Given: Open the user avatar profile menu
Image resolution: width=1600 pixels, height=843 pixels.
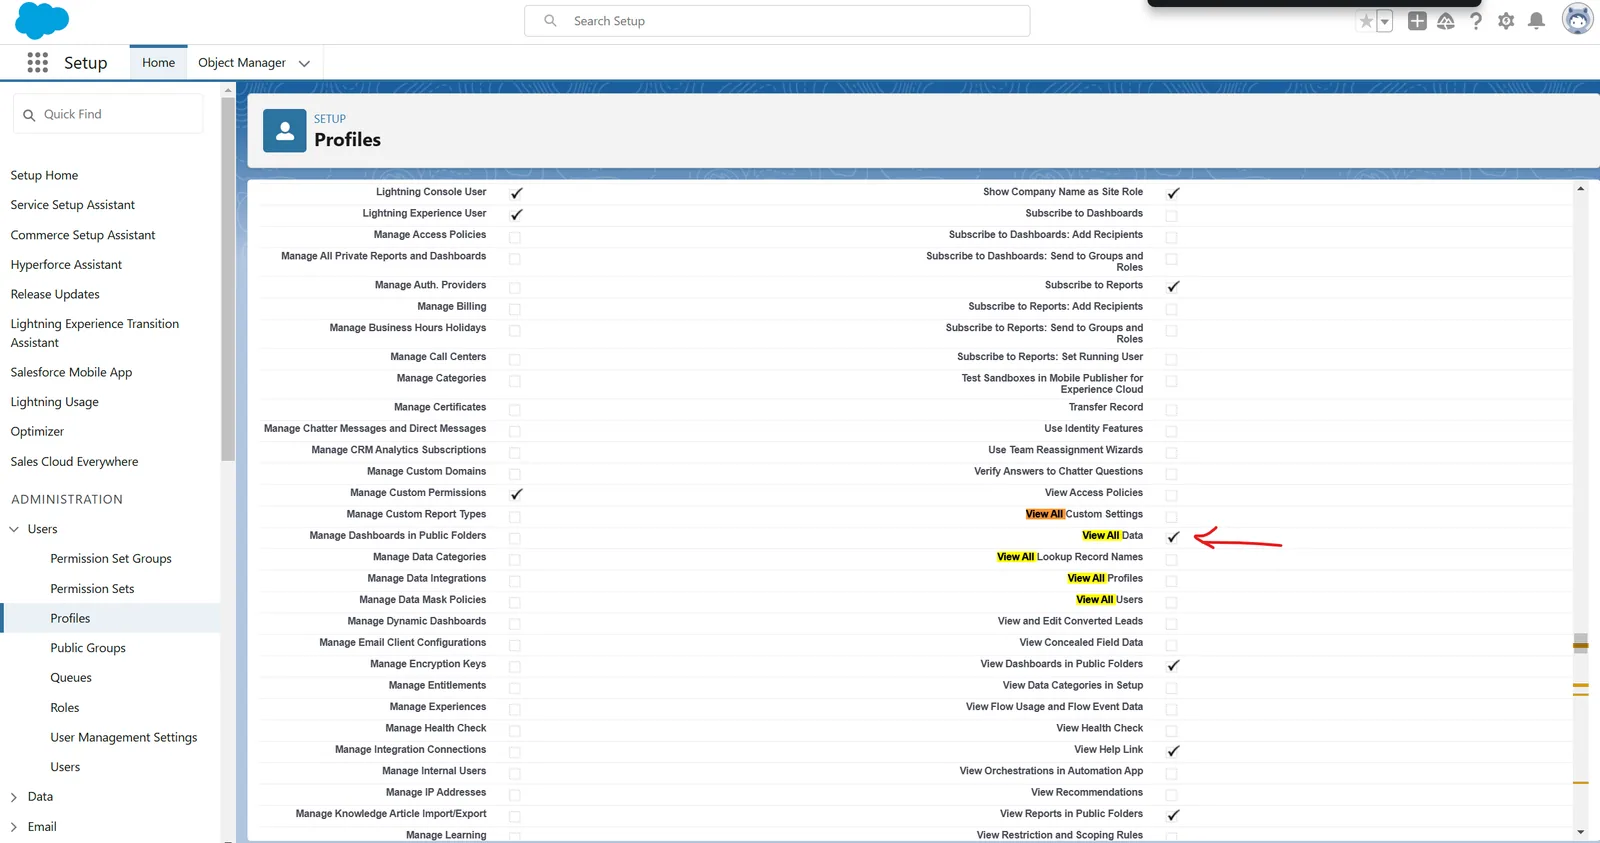Looking at the screenshot, I should point(1577,19).
